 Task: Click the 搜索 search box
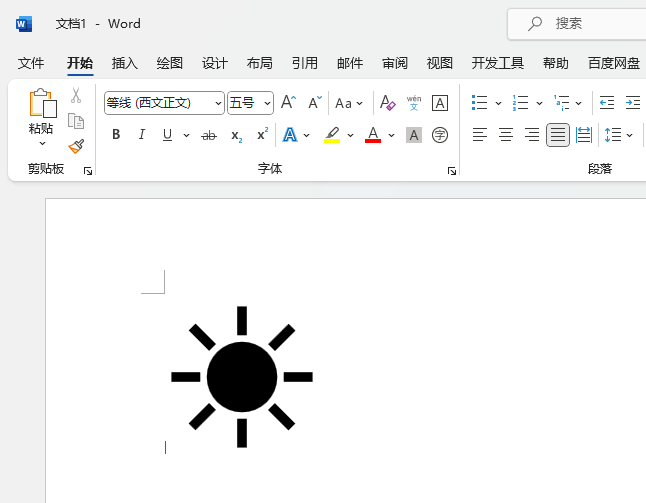[577, 24]
